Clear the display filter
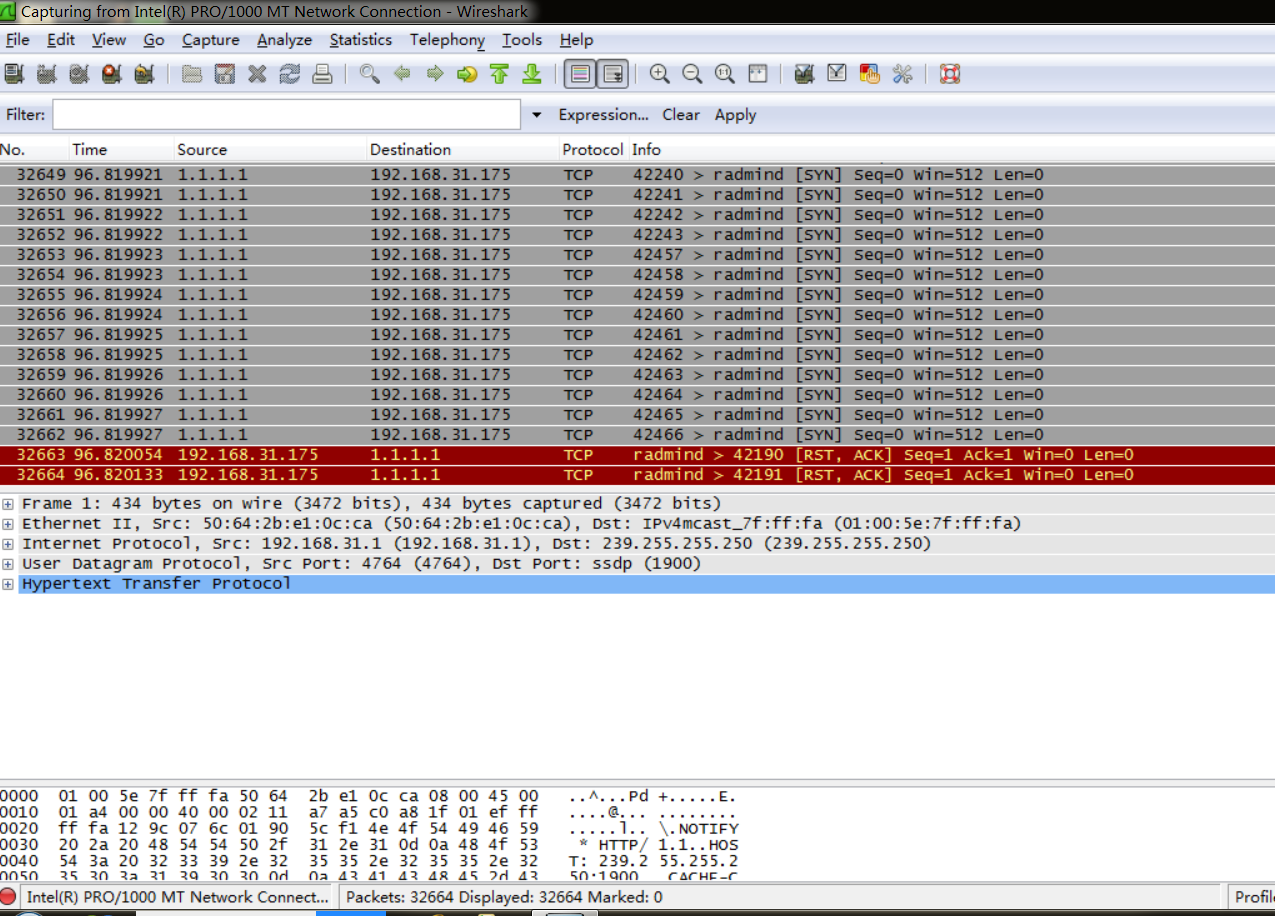This screenshot has width=1275, height=916. 681,114
